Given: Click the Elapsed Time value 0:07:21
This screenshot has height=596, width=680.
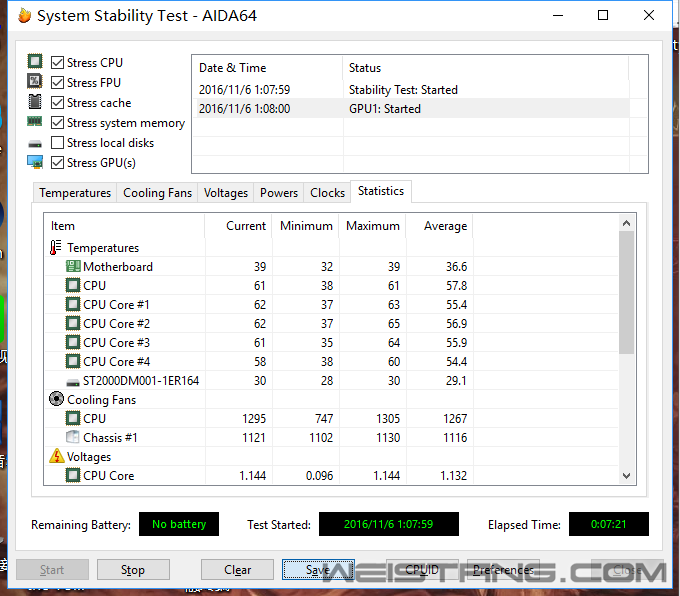Looking at the screenshot, I should pos(608,524).
